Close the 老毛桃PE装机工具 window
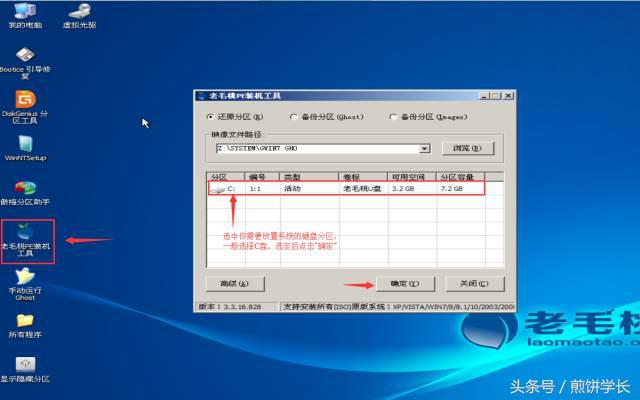This screenshot has height=400, width=640. click(509, 96)
